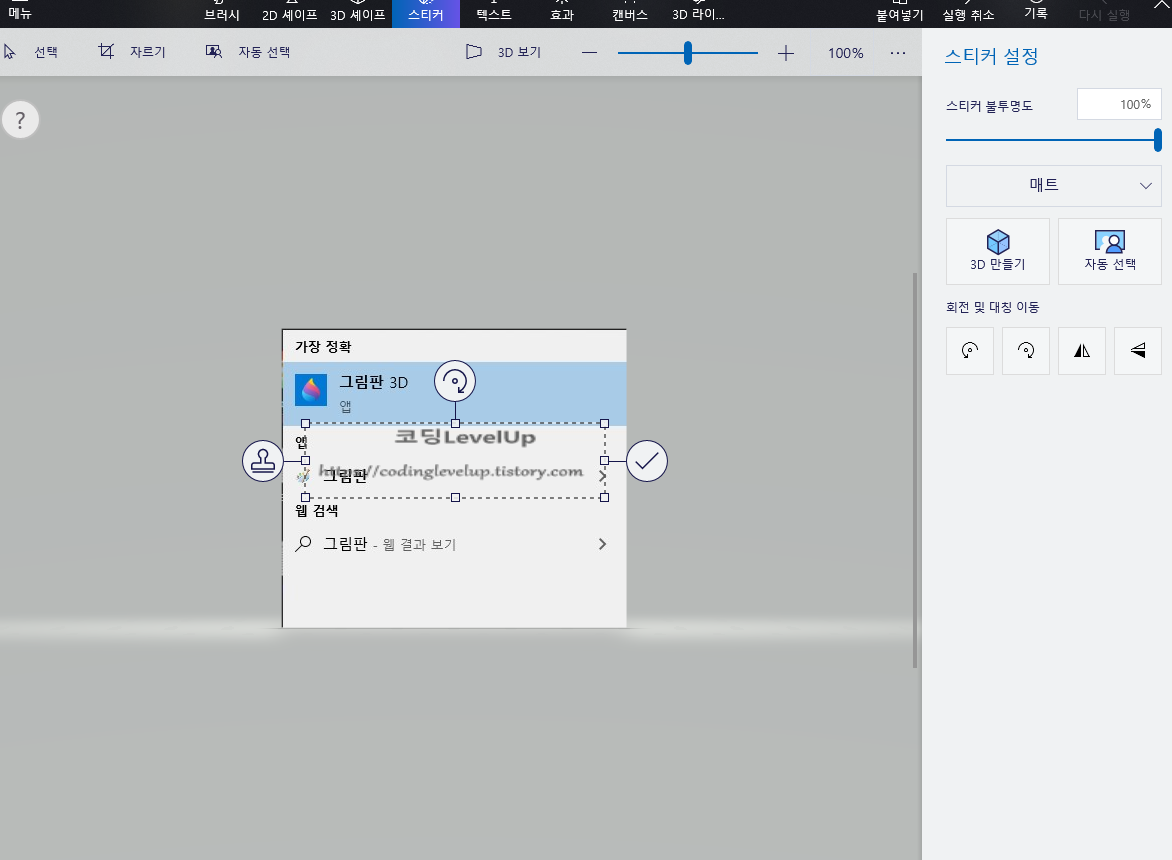Flip the sticker horizontally
This screenshot has height=860, width=1172.
[x=1082, y=350]
